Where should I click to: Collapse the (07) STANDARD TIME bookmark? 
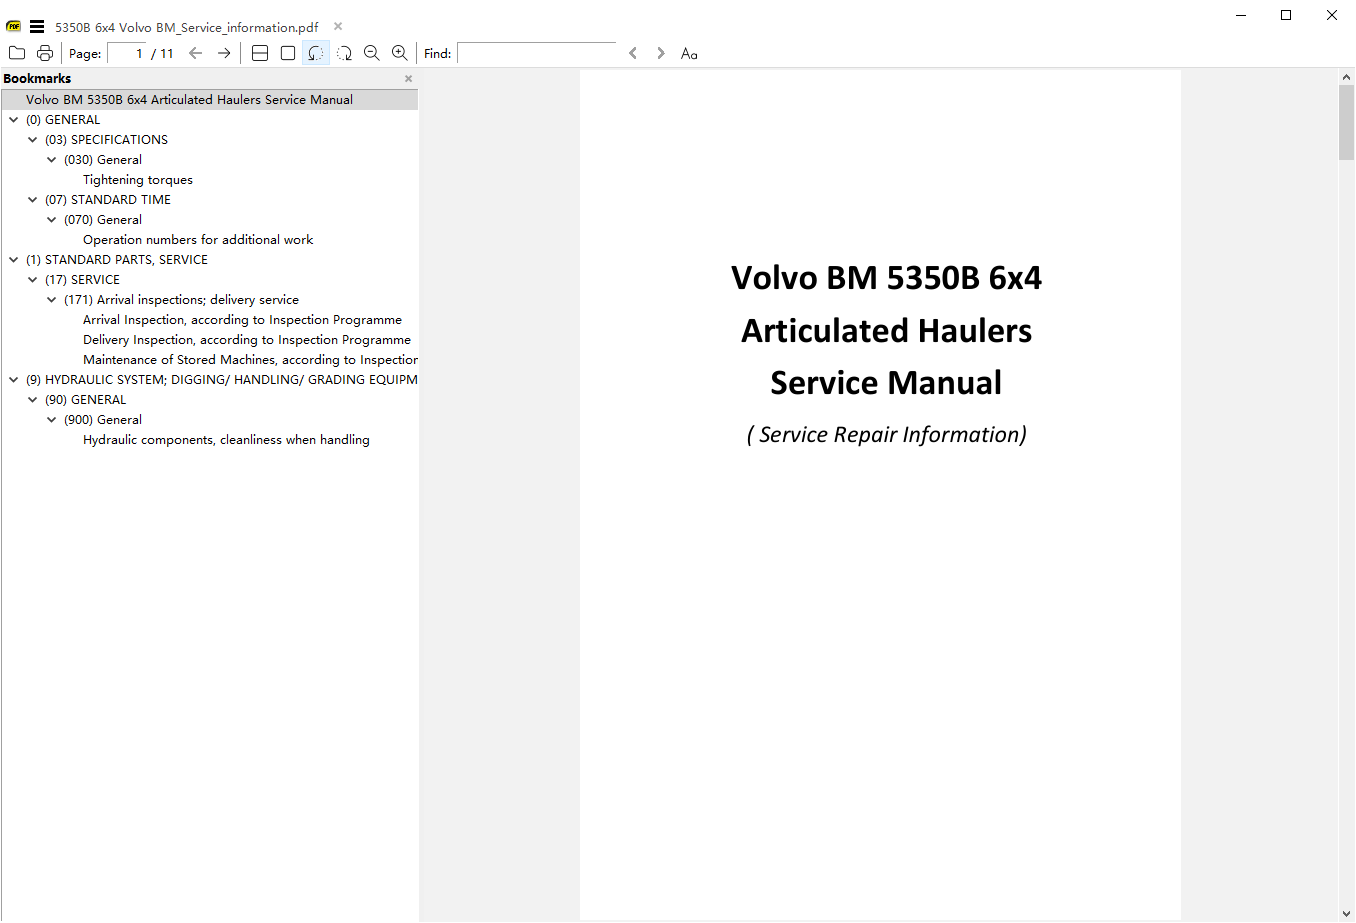click(33, 199)
